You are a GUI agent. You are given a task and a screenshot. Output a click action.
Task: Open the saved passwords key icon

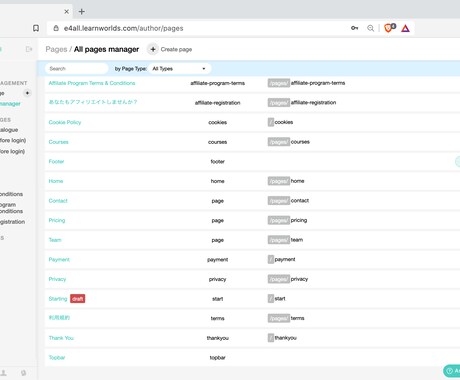pyautogui.click(x=354, y=28)
